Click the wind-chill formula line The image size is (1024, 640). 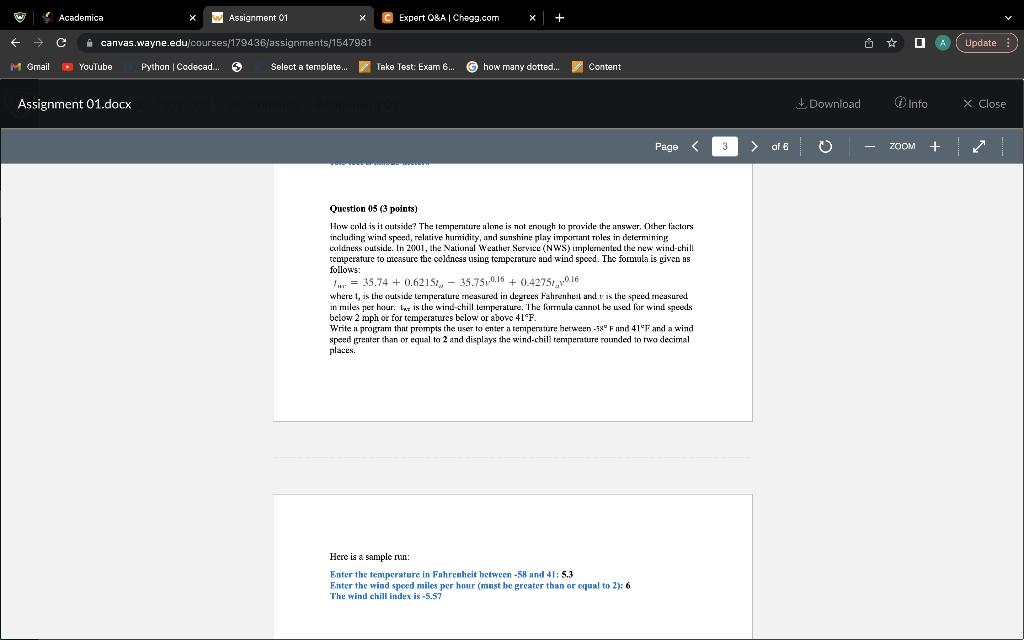pyautogui.click(x=455, y=282)
